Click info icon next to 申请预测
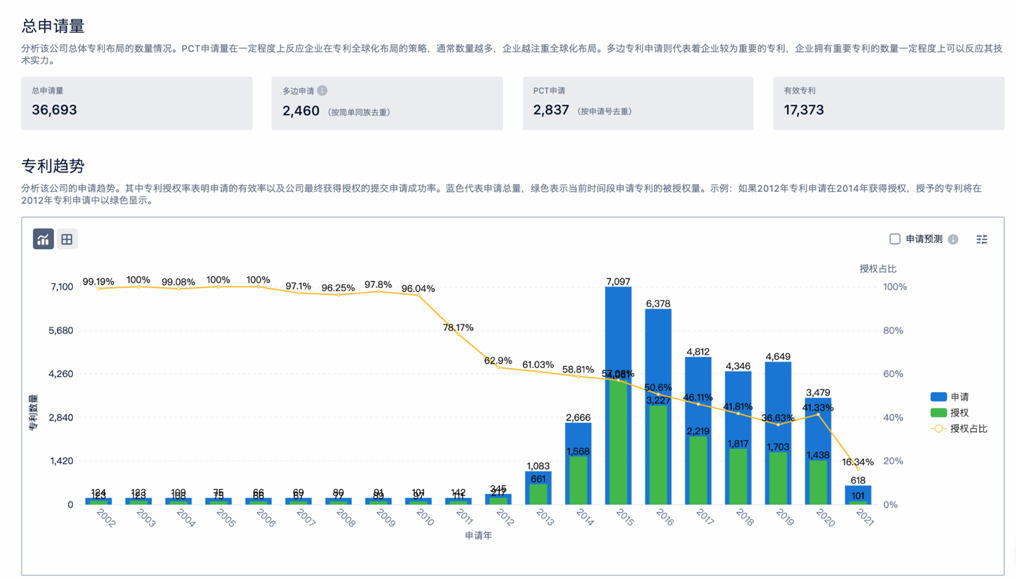 (x=953, y=239)
